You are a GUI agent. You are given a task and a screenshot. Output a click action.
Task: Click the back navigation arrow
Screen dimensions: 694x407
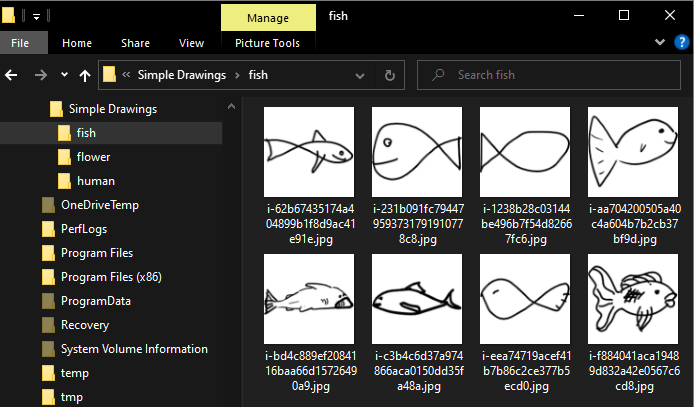tap(13, 75)
